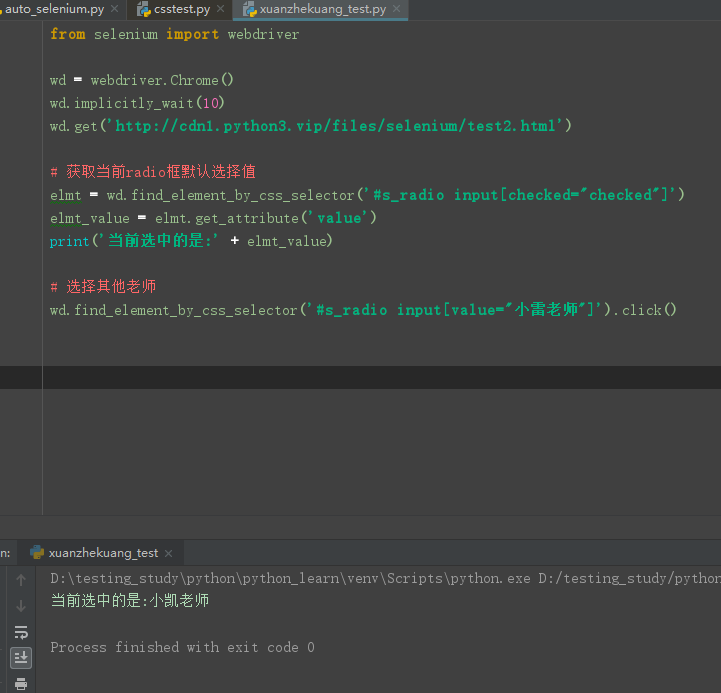Viewport: 721px width, 693px height.
Task: Click the Up the Stack Trace arrow
Action: [21, 580]
